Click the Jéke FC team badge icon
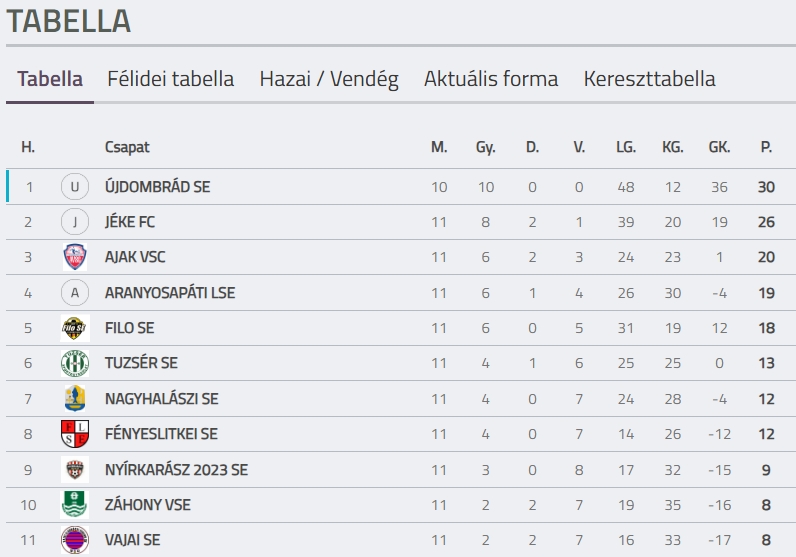The width and height of the screenshot is (796, 557). pos(75,222)
